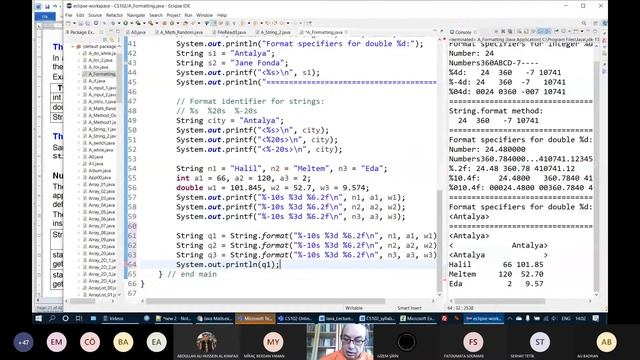This screenshot has height=360, width=640.
Task: Click the Java perspective icon at top right
Action: point(605,23)
